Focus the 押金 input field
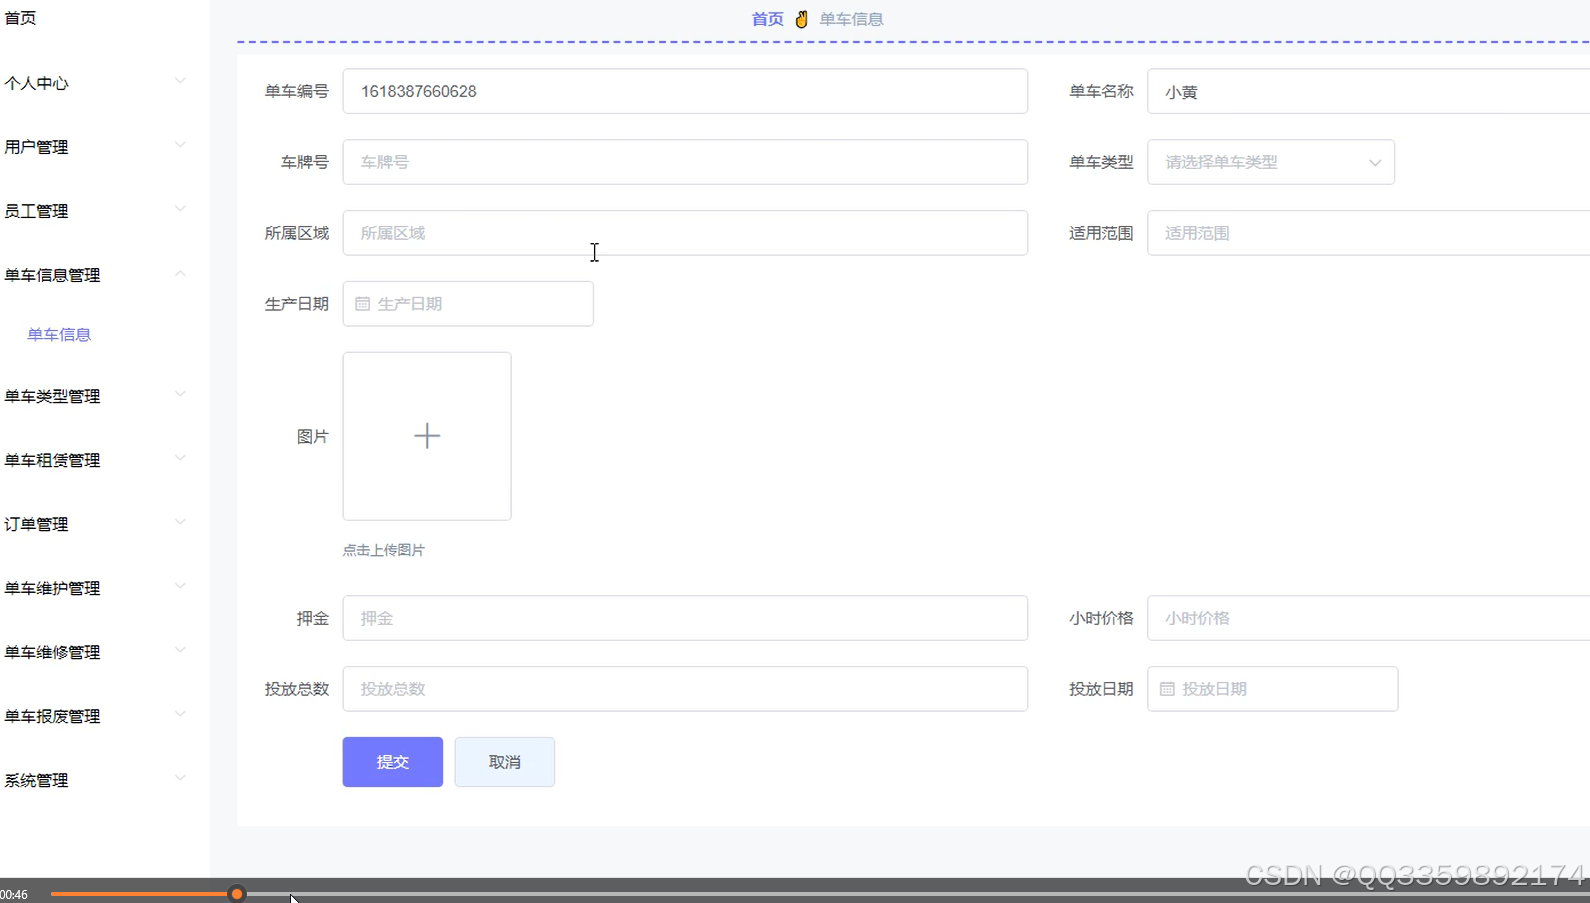This screenshot has width=1590, height=903. (685, 618)
